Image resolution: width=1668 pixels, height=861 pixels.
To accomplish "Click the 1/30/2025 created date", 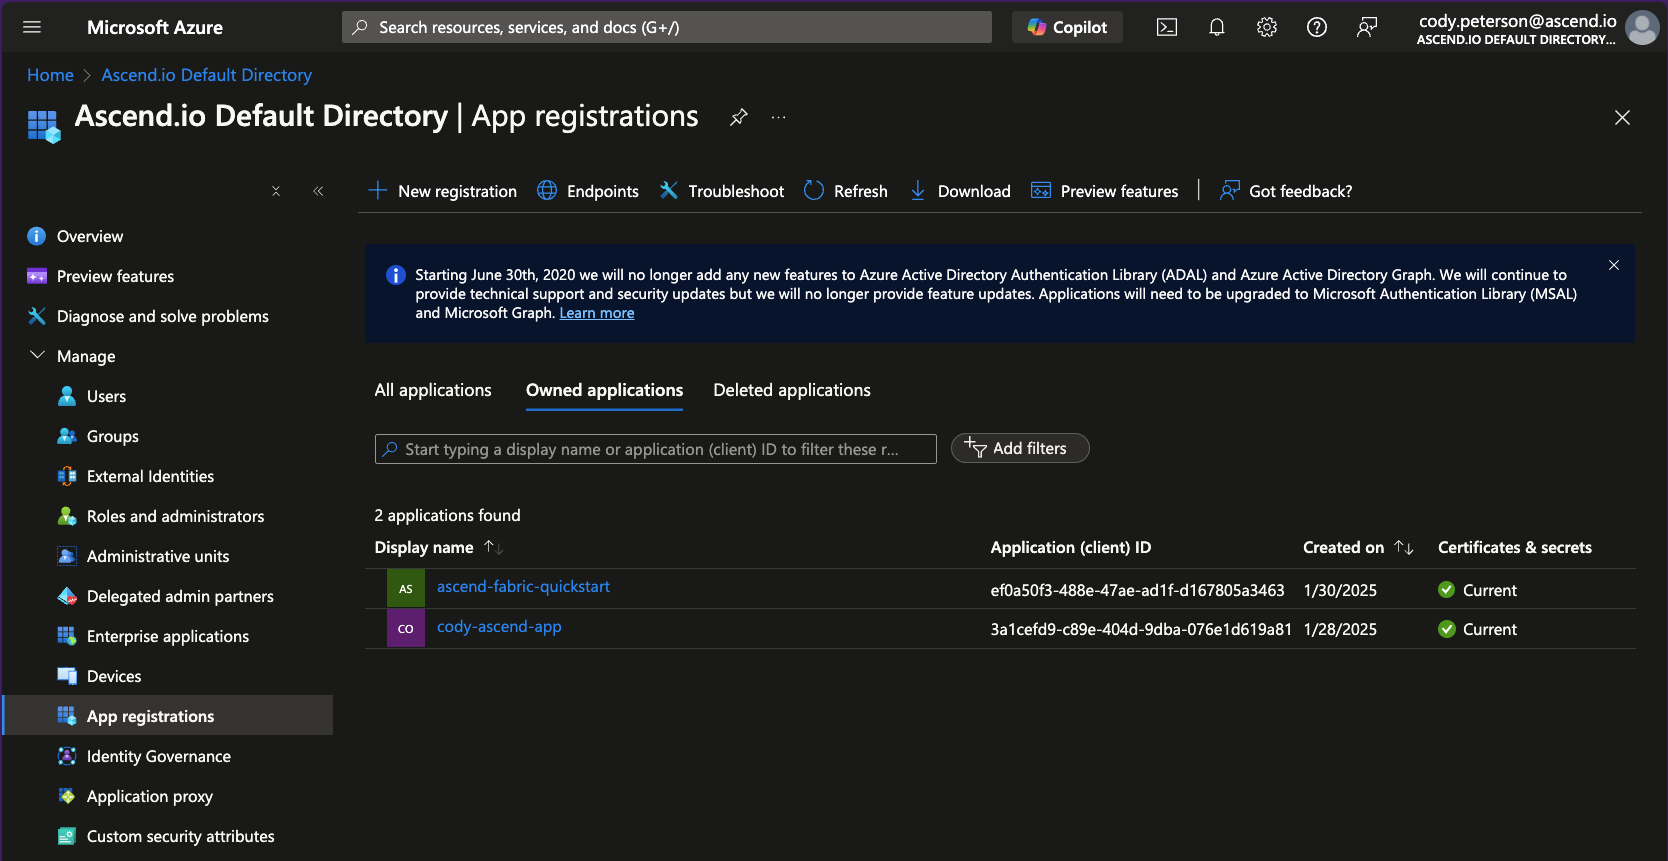I will 1340,590.
